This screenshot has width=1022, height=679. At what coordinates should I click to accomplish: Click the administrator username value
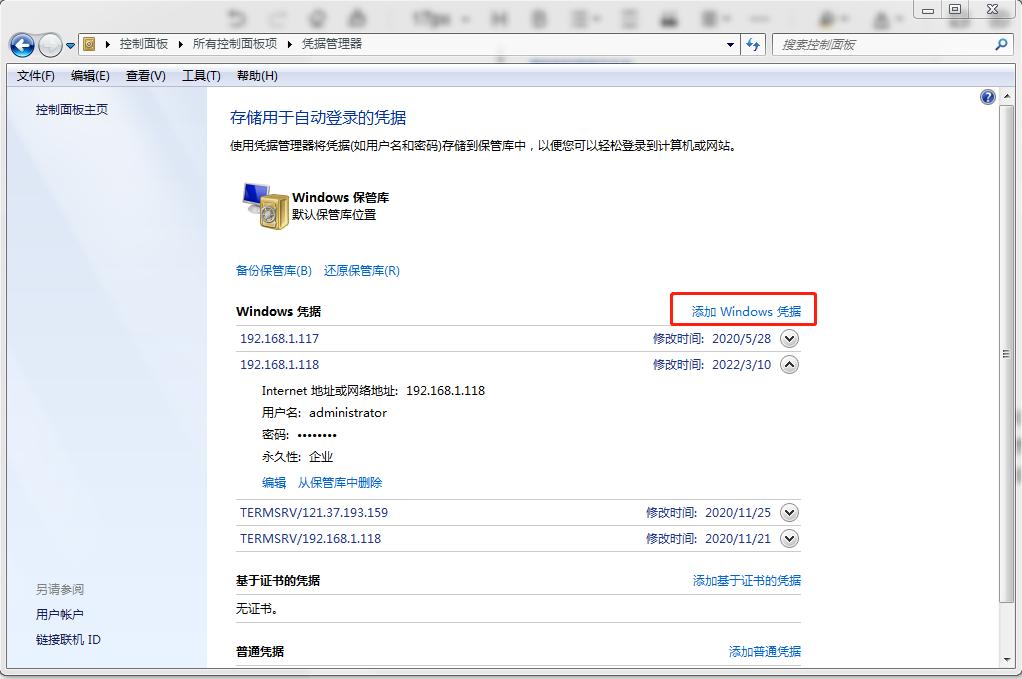coord(348,412)
